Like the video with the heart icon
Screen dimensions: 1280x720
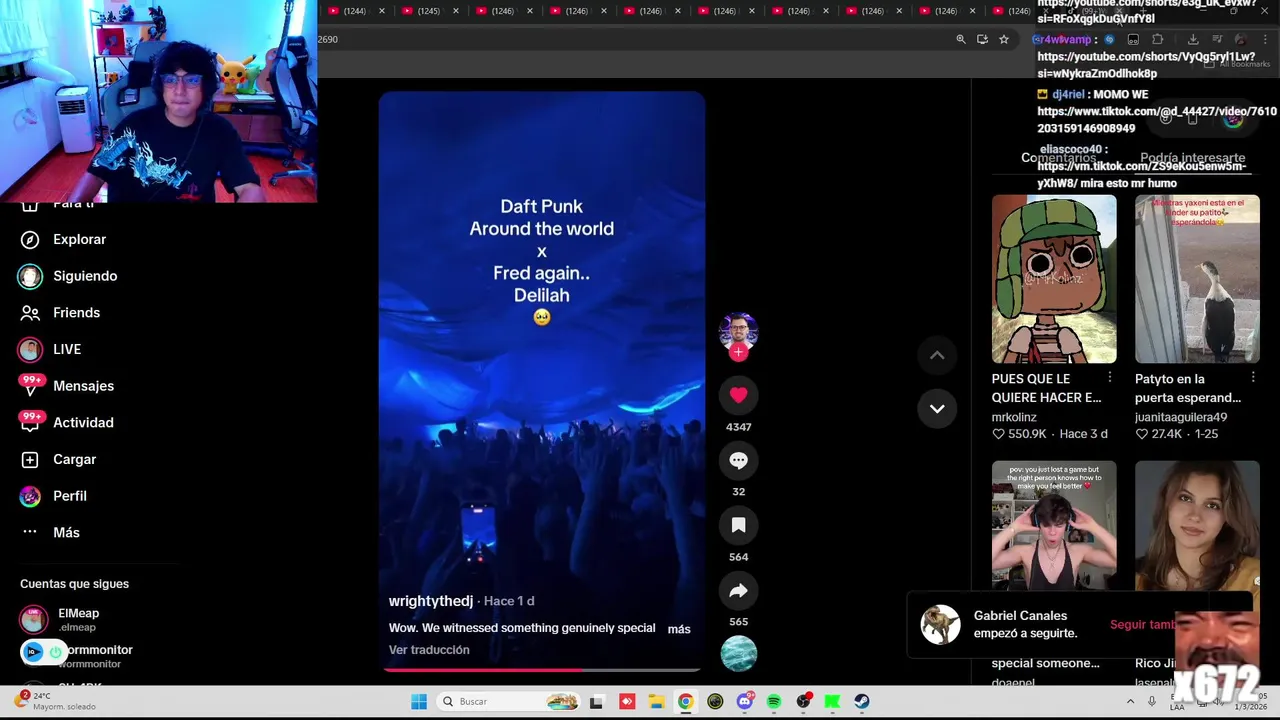click(x=738, y=395)
